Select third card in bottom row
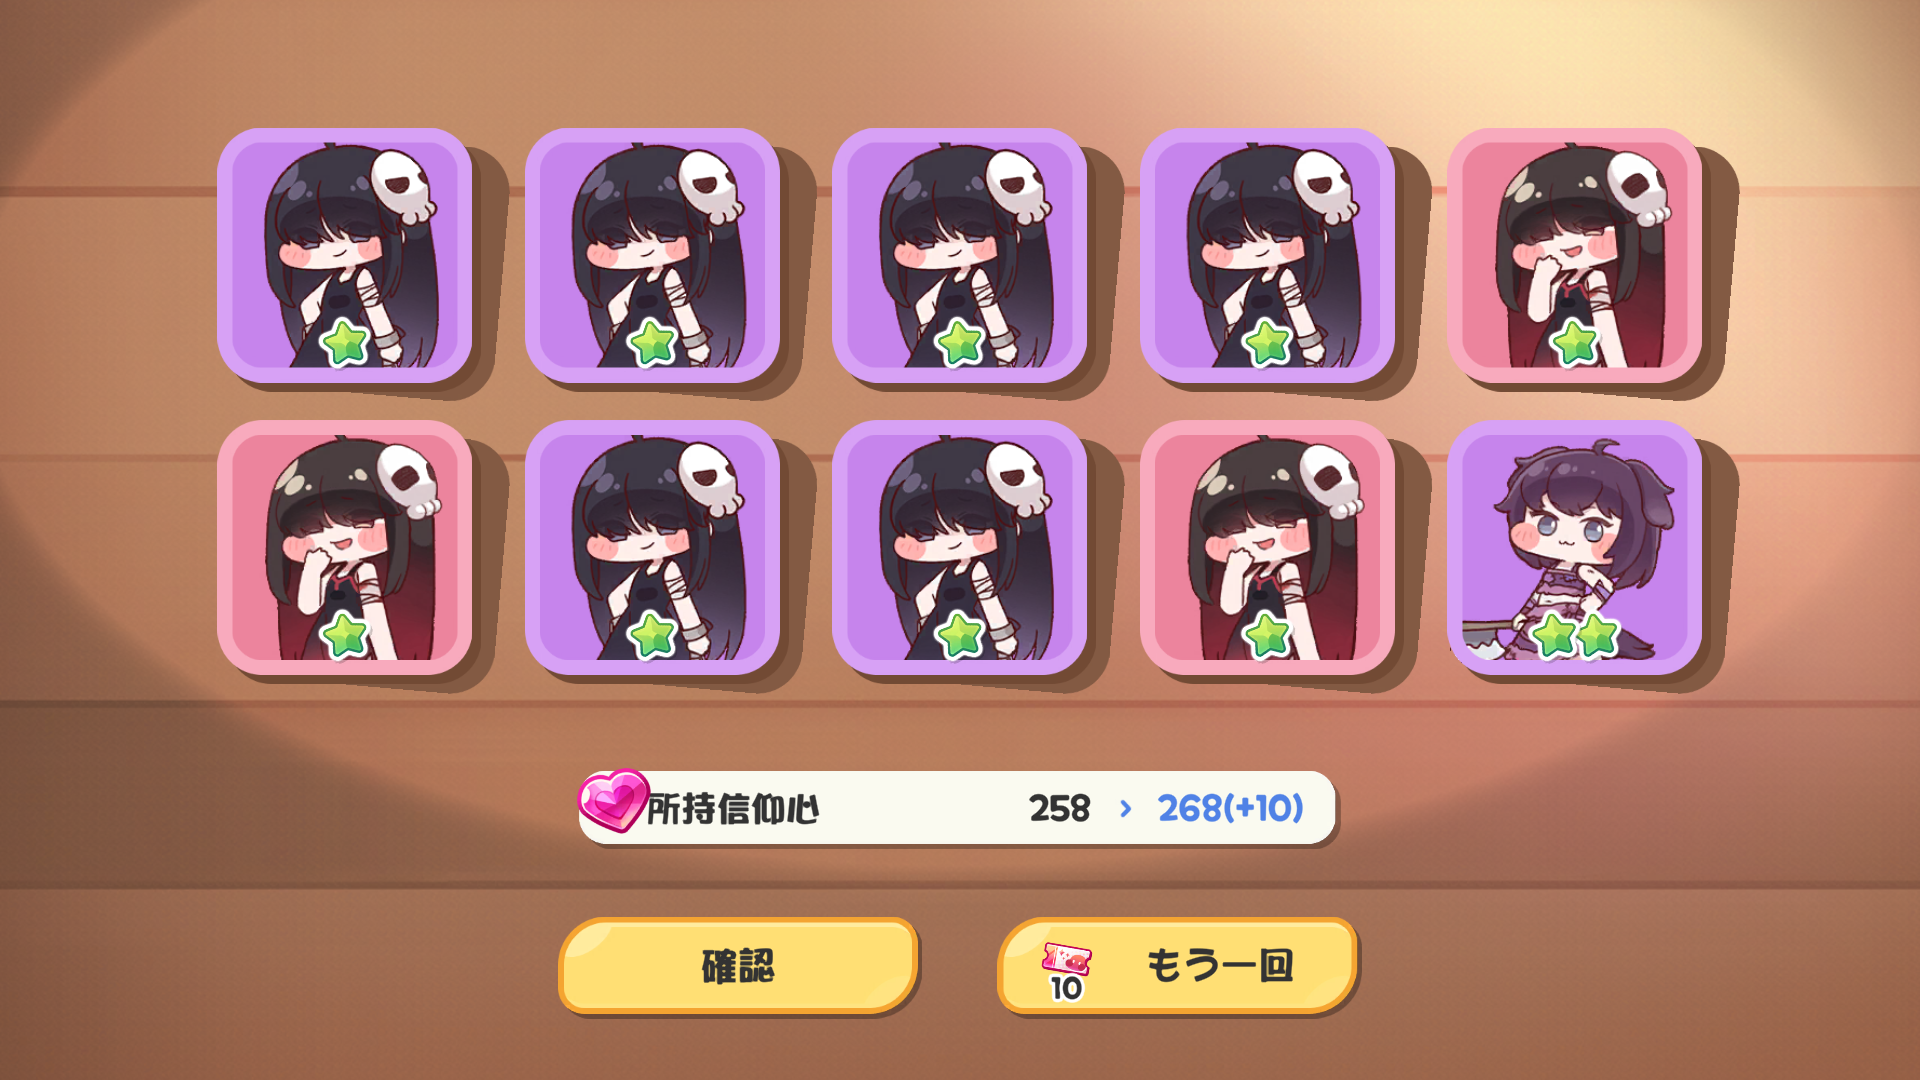This screenshot has width=1920, height=1080. 959,547
